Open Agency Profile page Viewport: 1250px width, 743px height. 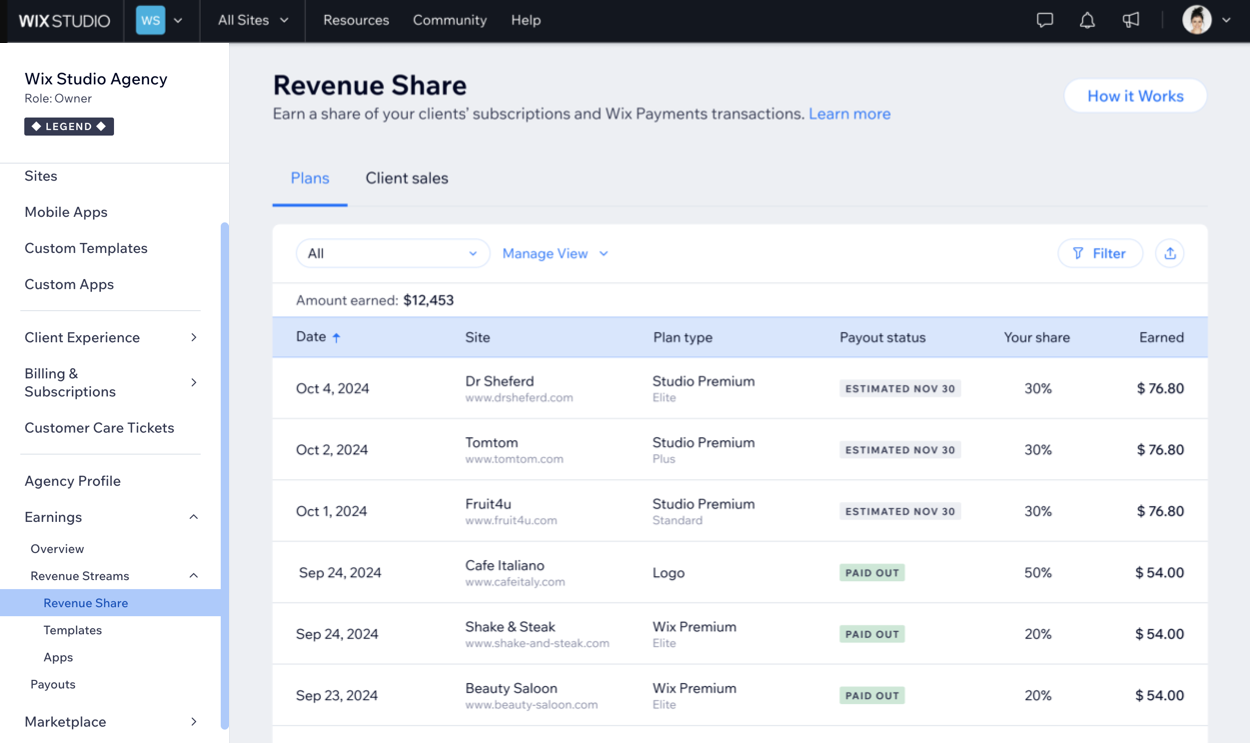coord(72,481)
